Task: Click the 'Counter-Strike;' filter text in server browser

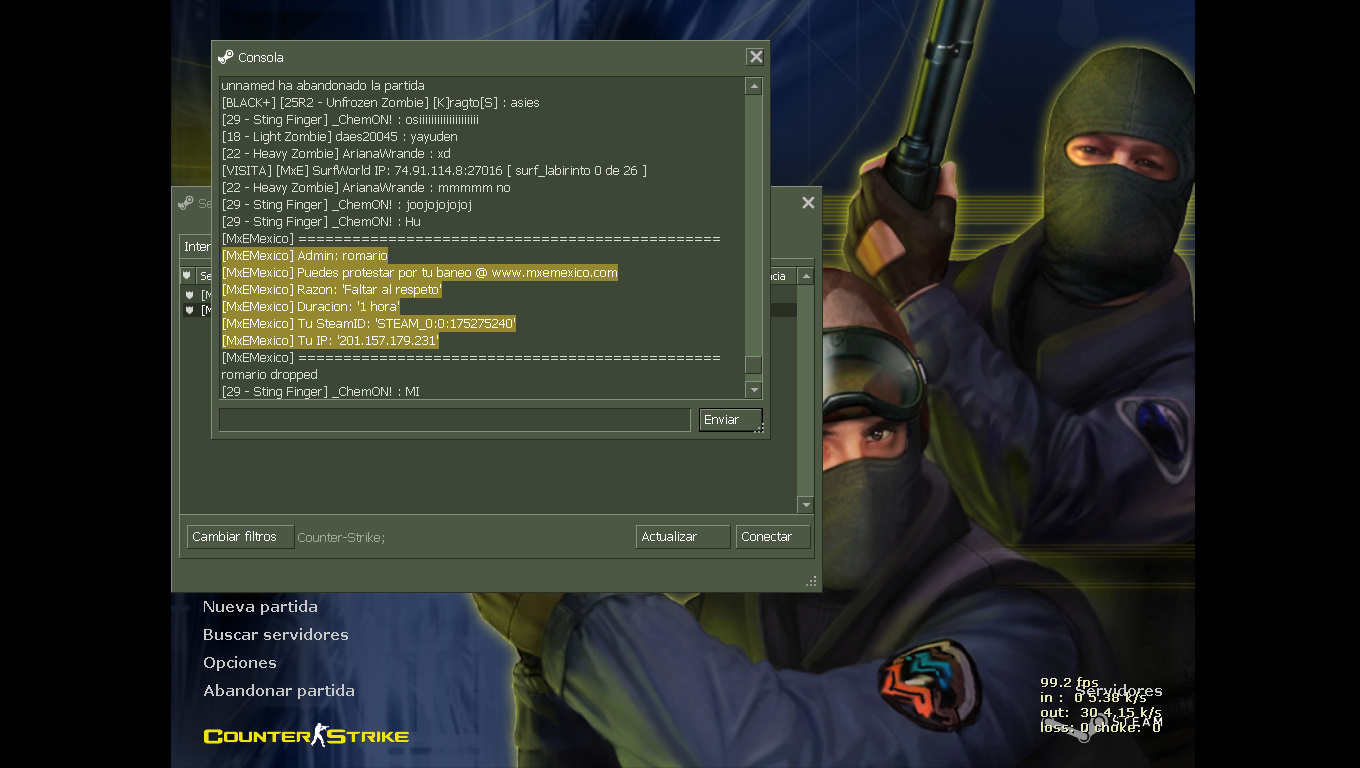Action: coord(341,538)
